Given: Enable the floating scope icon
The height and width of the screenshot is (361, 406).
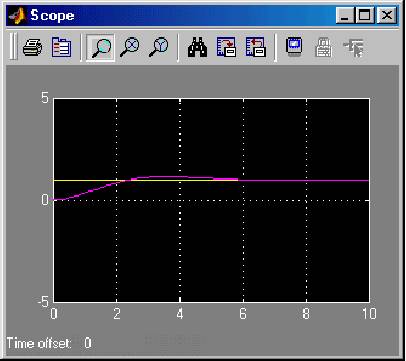Looking at the screenshot, I should (x=294, y=47).
